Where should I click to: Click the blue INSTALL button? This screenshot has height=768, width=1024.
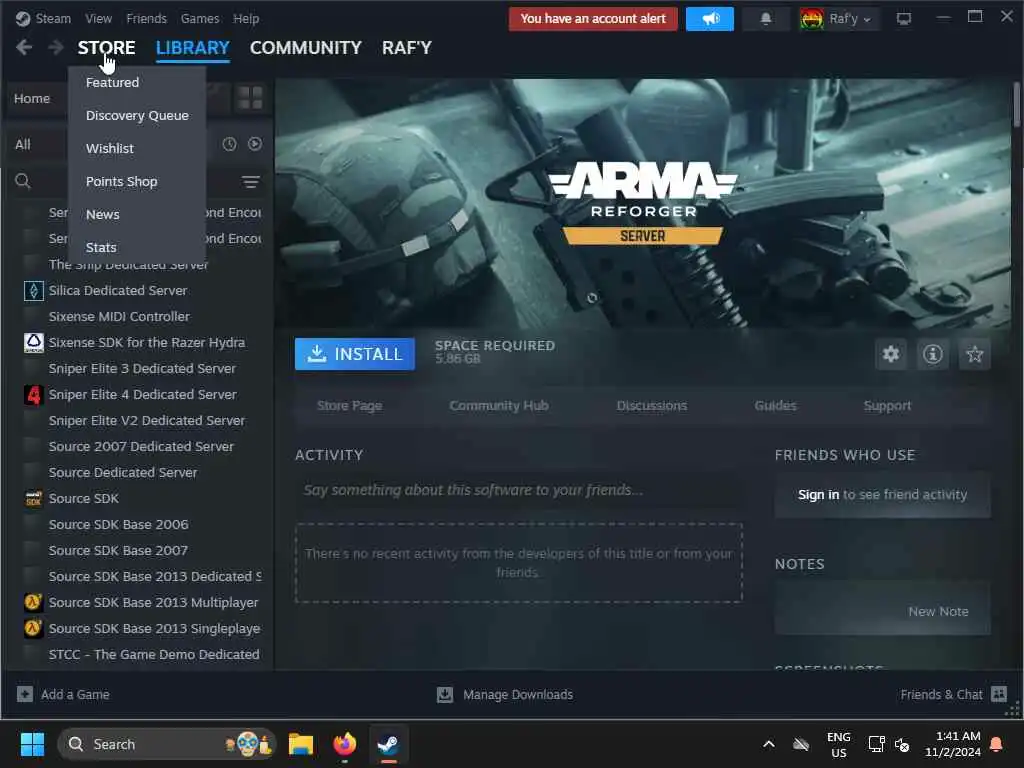click(x=355, y=354)
